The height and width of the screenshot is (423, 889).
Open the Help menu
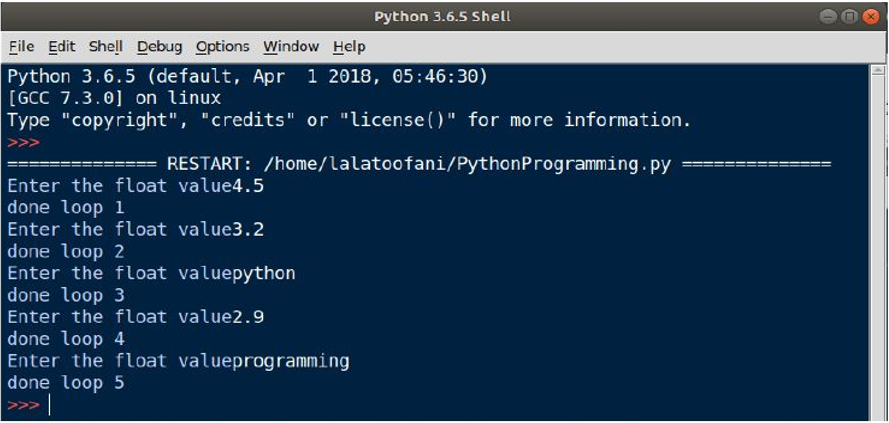(x=349, y=46)
